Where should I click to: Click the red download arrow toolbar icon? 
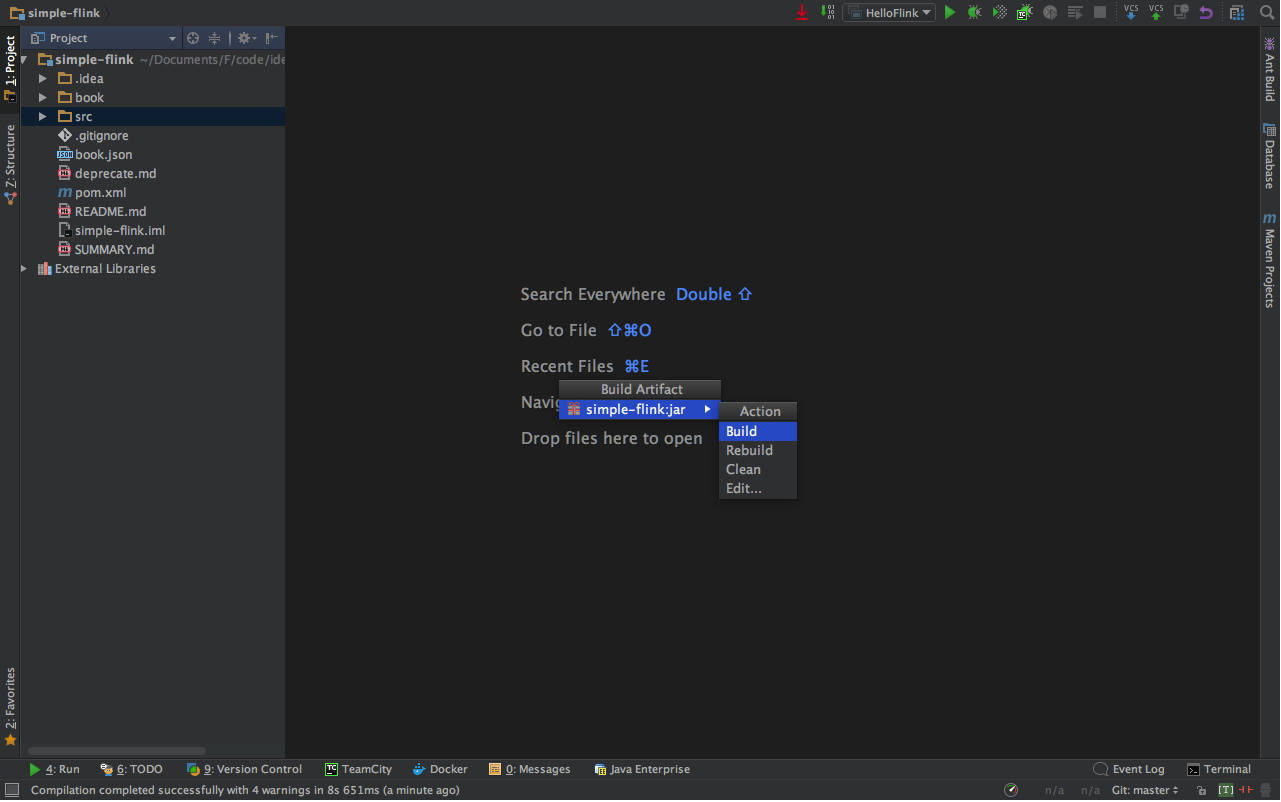tap(802, 12)
